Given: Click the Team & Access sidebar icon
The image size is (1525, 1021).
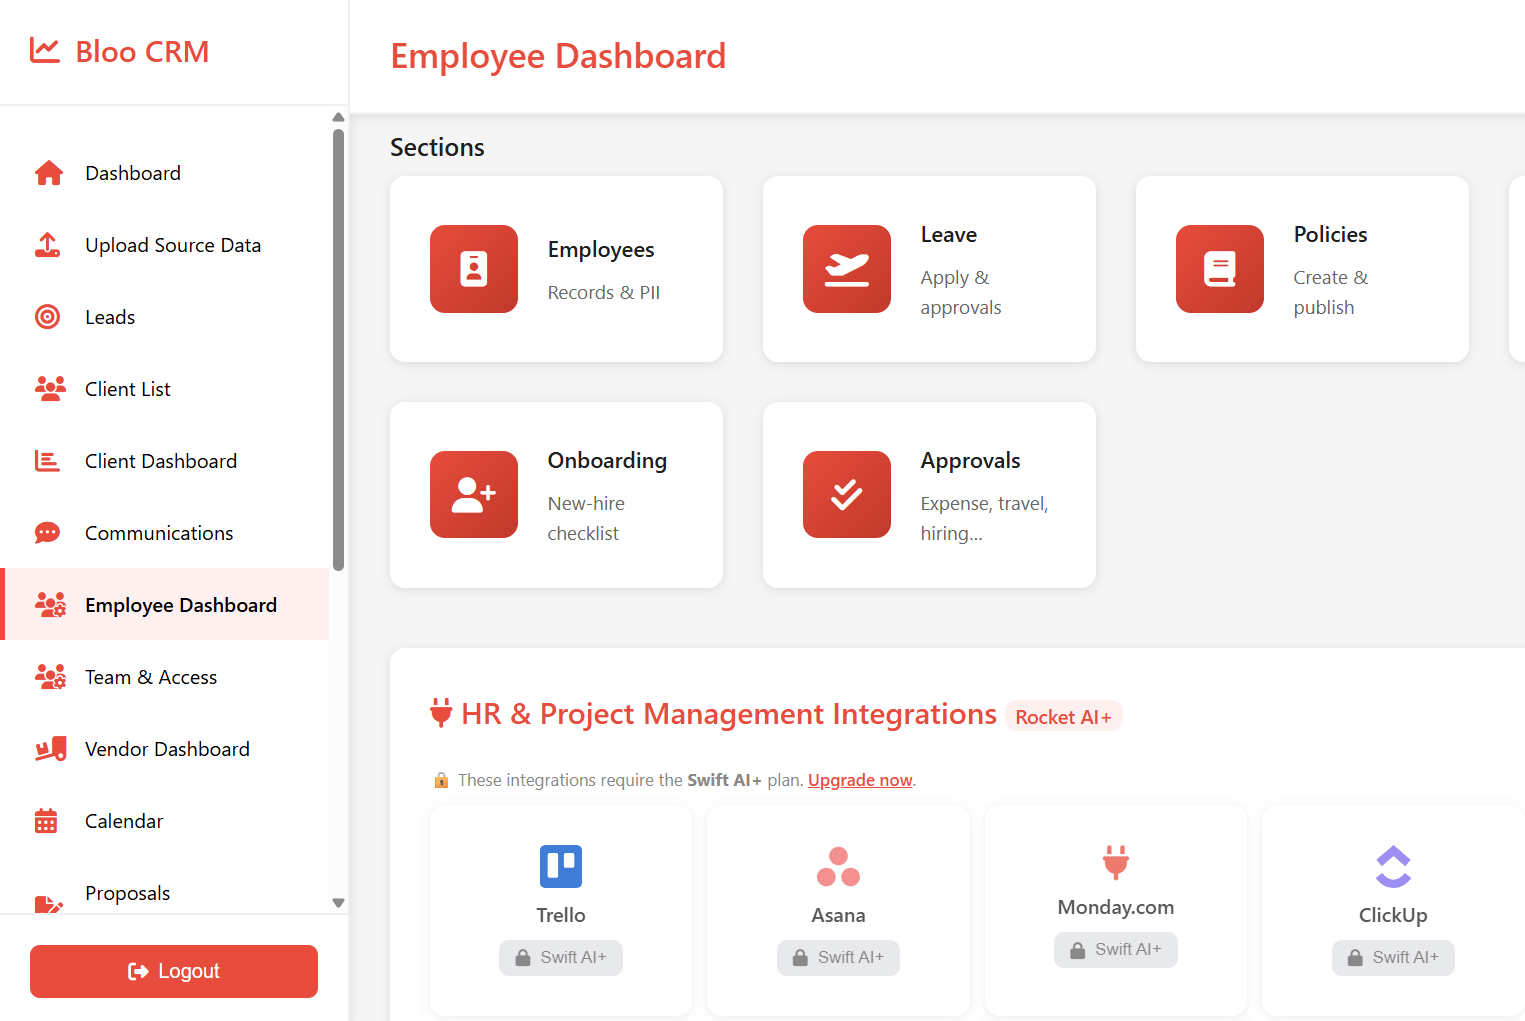Looking at the screenshot, I should pyautogui.click(x=50, y=677).
